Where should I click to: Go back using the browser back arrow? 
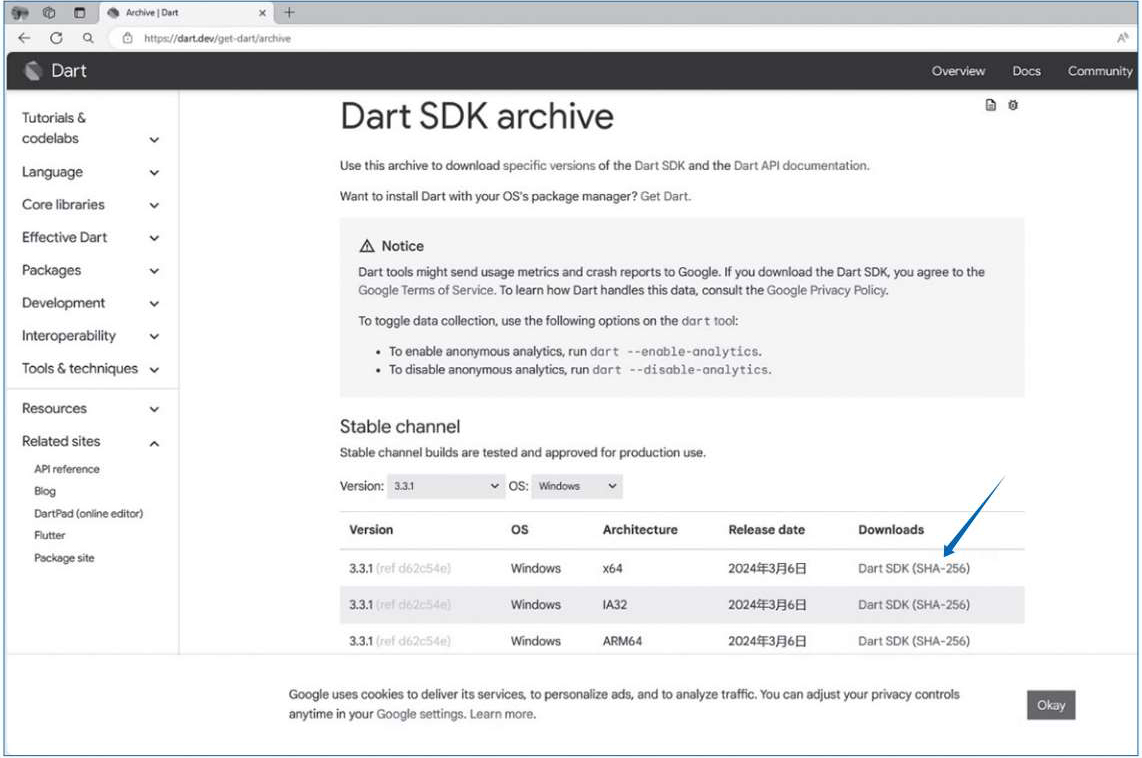point(25,38)
